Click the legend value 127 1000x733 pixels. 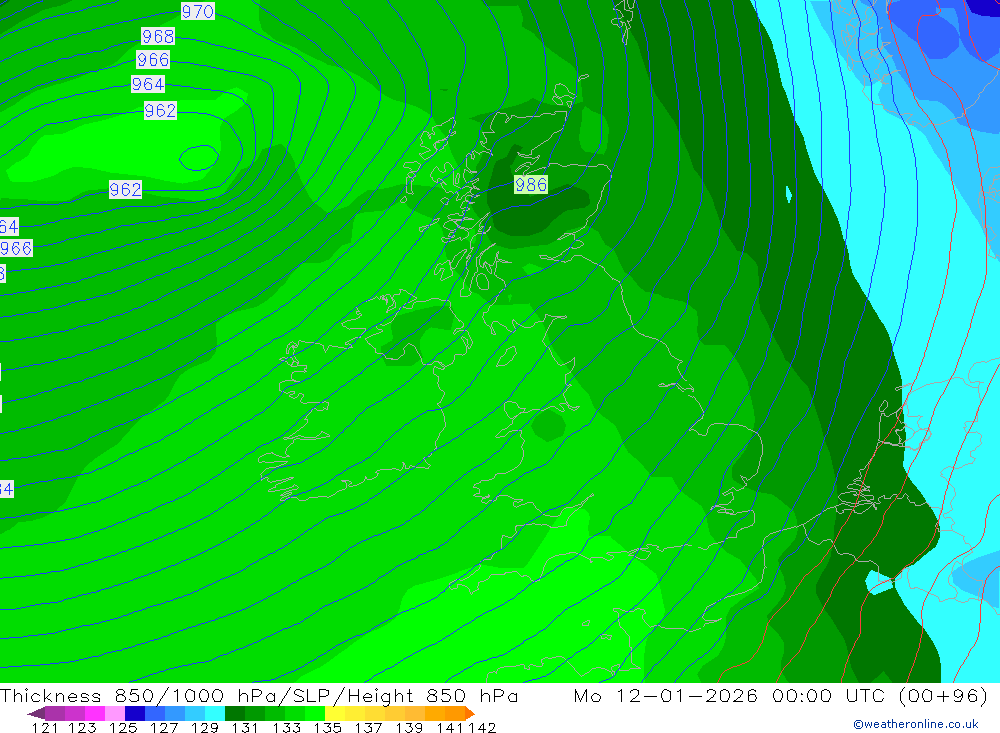164,728
